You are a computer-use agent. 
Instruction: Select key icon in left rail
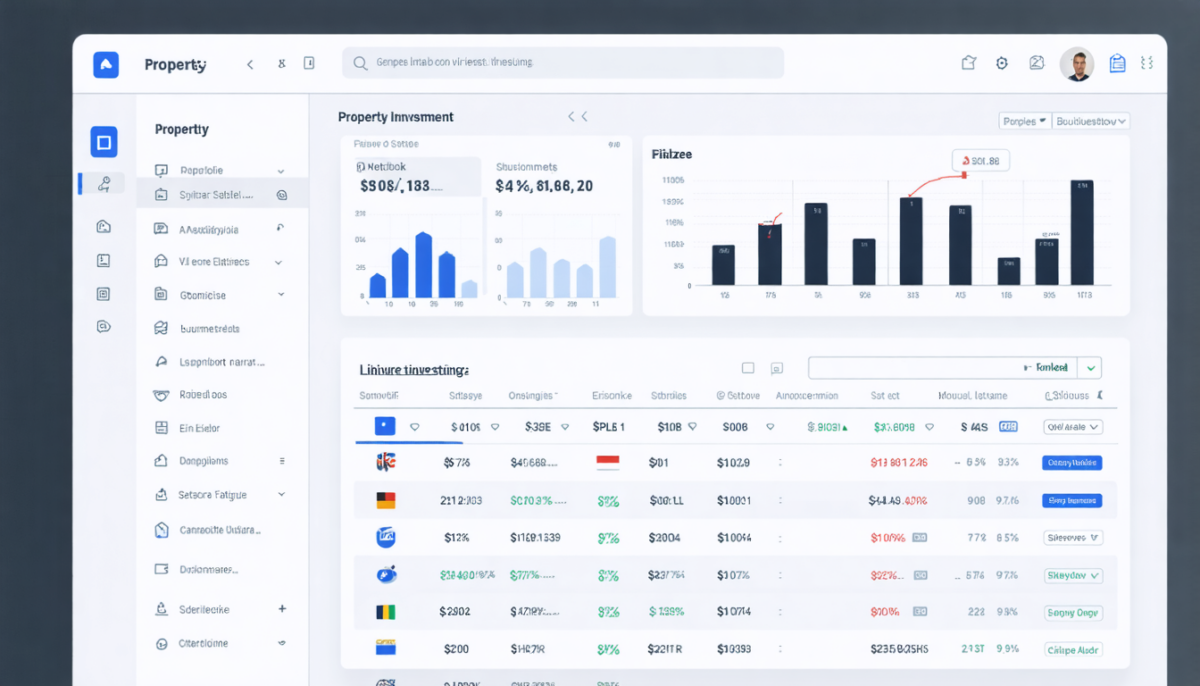click(104, 184)
